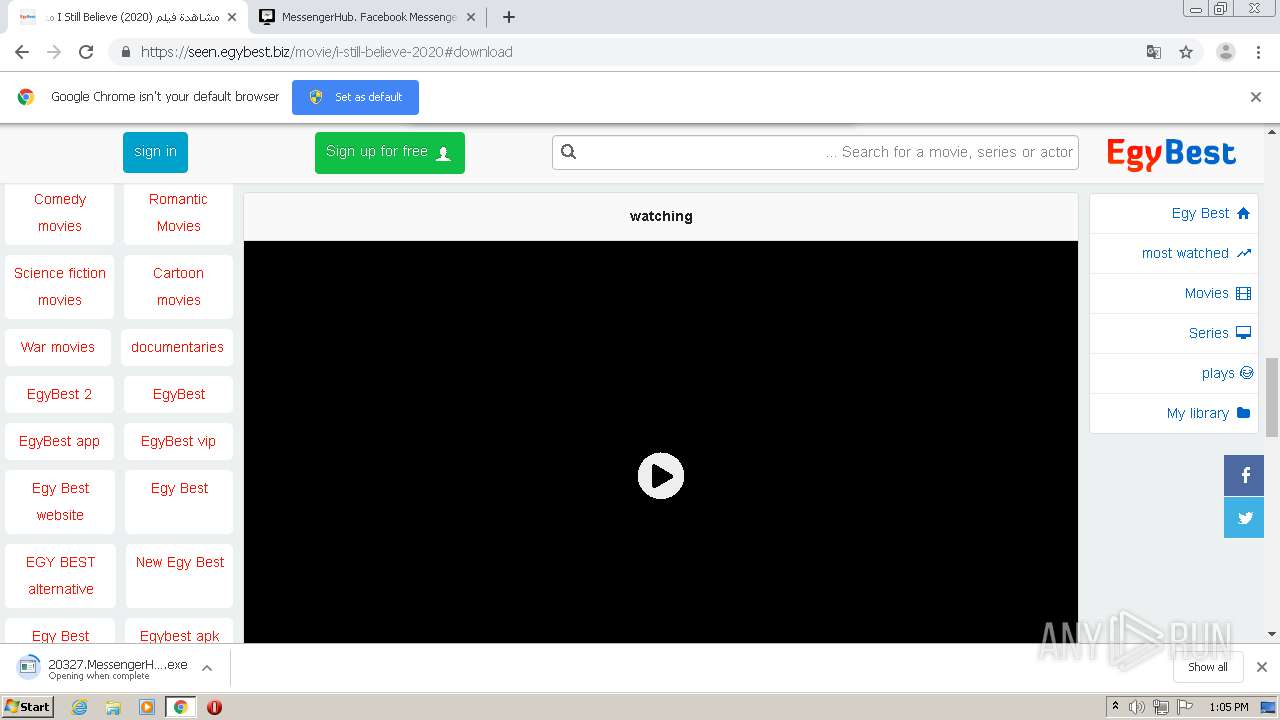This screenshot has height=720, width=1280.
Task: Open the Google Translate icon in address bar
Action: pyautogui.click(x=1153, y=52)
